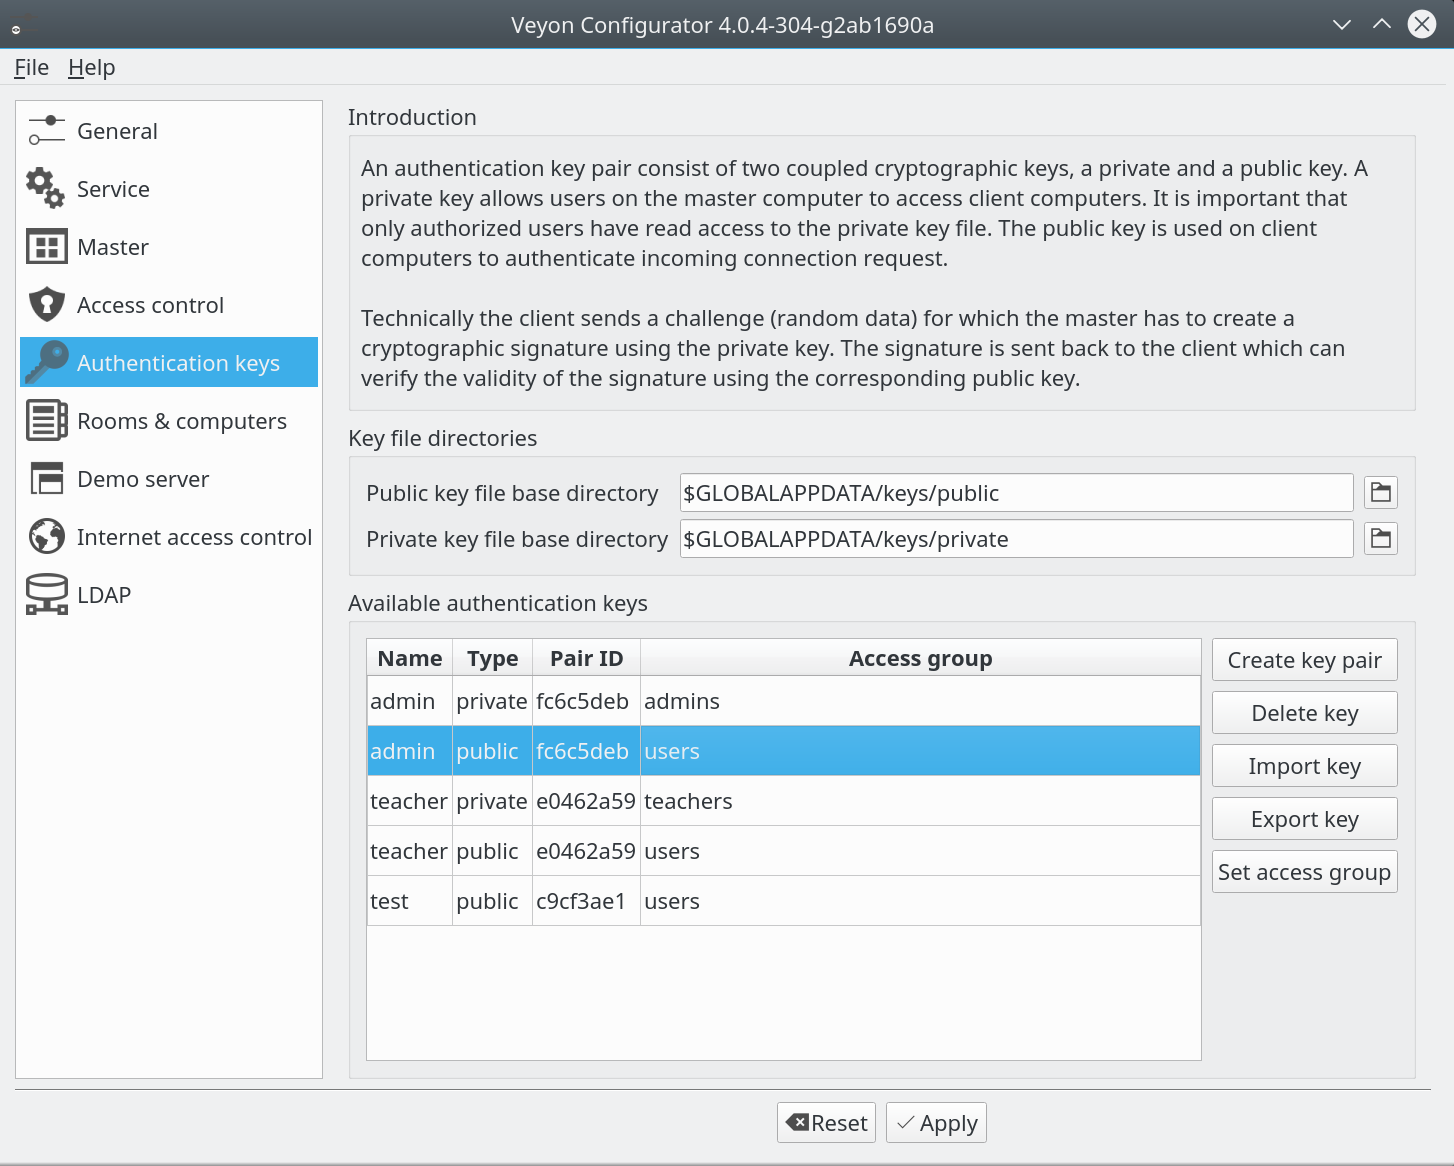Sort keys by Name column header

[x=410, y=658]
